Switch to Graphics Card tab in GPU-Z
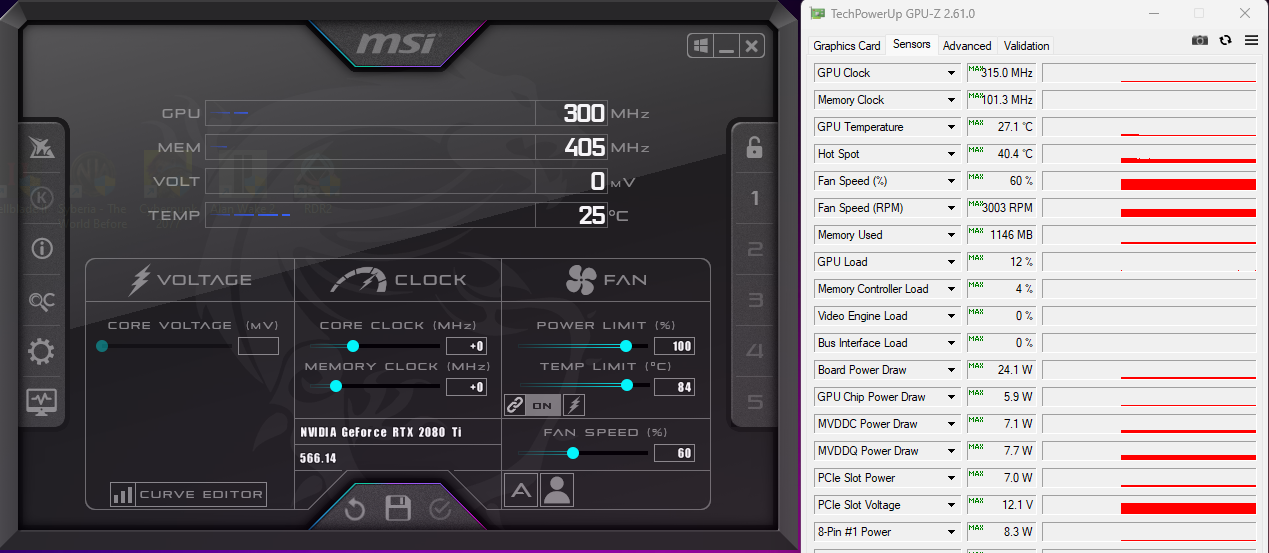Viewport: 1269px width, 553px height. click(x=847, y=46)
